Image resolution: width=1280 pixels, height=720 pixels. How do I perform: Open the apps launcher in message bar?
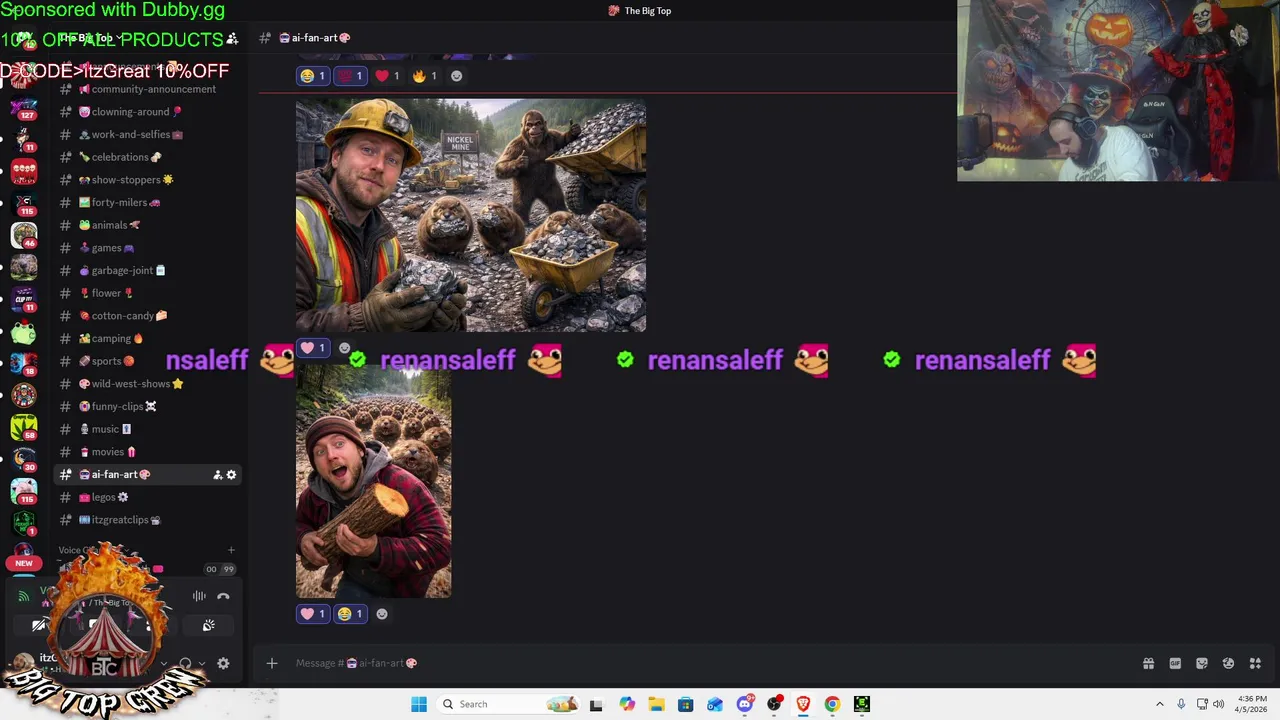coord(1255,663)
